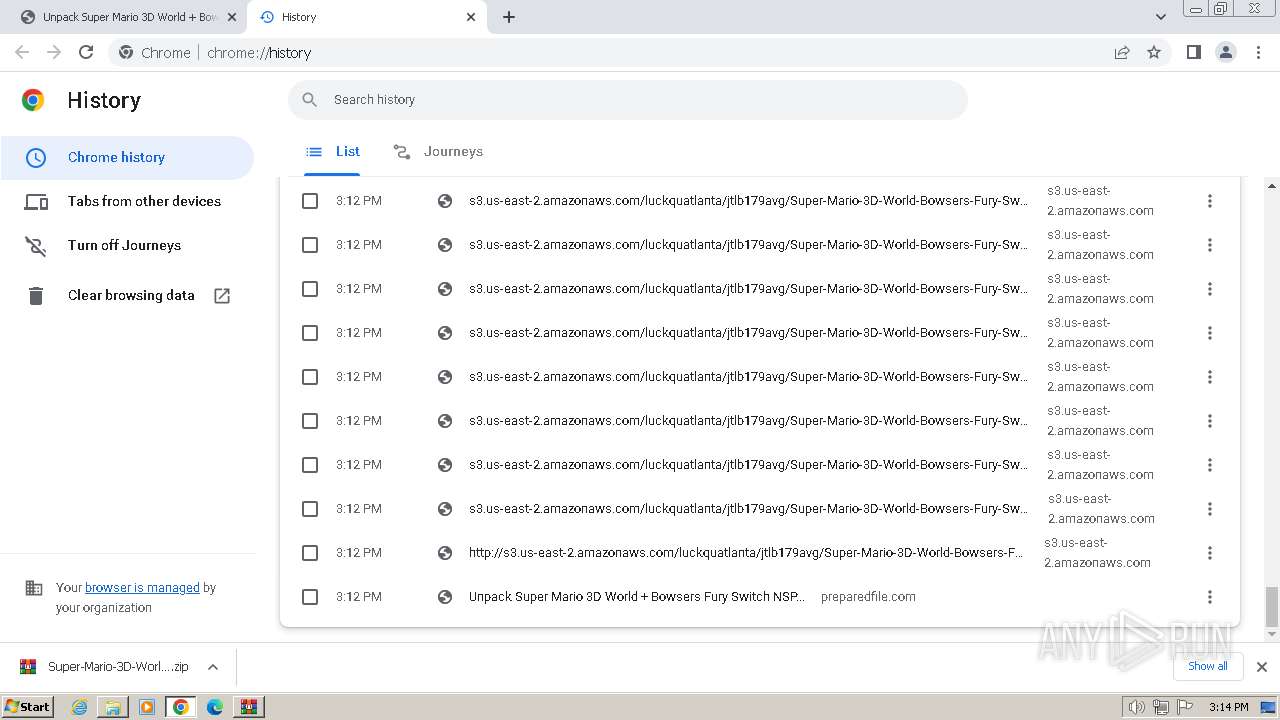This screenshot has width=1280, height=720.
Task: Check the box for the Unpack Super Mario entry
Action: pos(310,597)
